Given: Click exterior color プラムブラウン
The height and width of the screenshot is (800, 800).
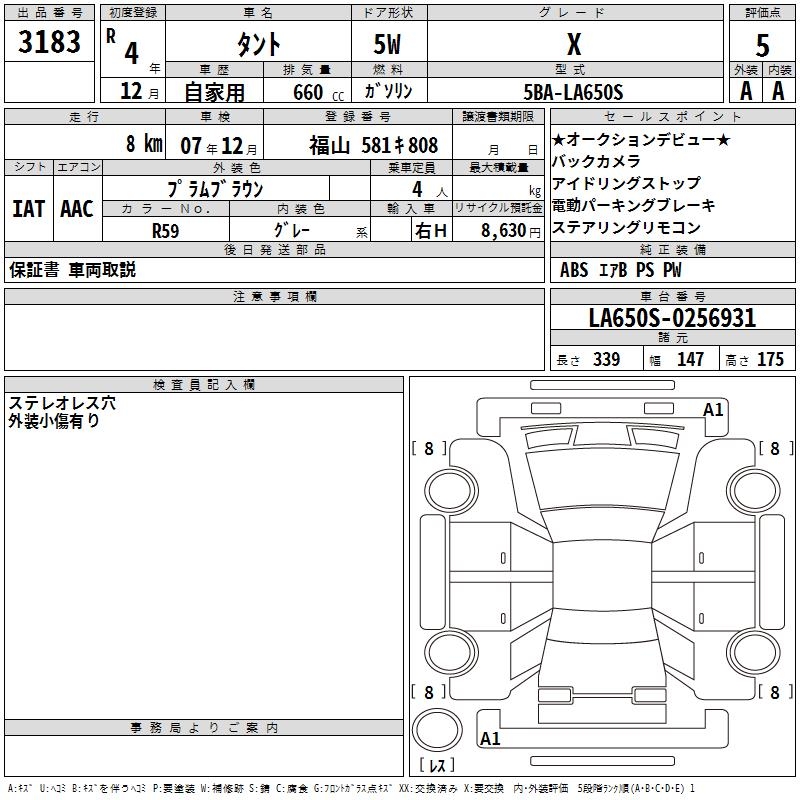Looking at the screenshot, I should coord(215,189).
